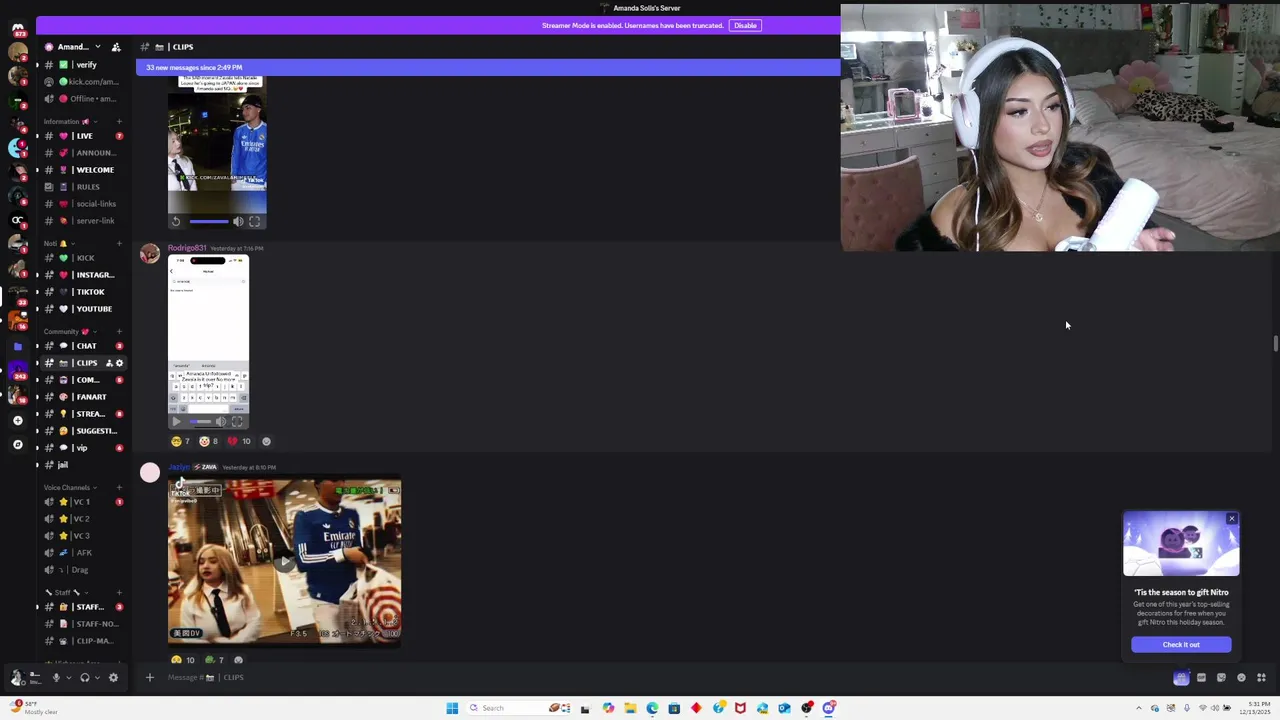Open the verify channel
The height and width of the screenshot is (720, 1280).
pyautogui.click(x=82, y=65)
